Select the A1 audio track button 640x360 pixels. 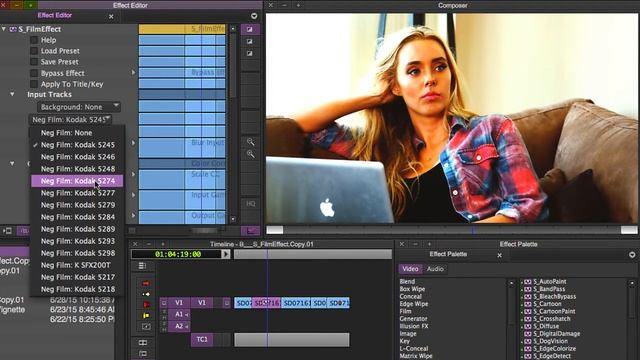[x=179, y=315]
